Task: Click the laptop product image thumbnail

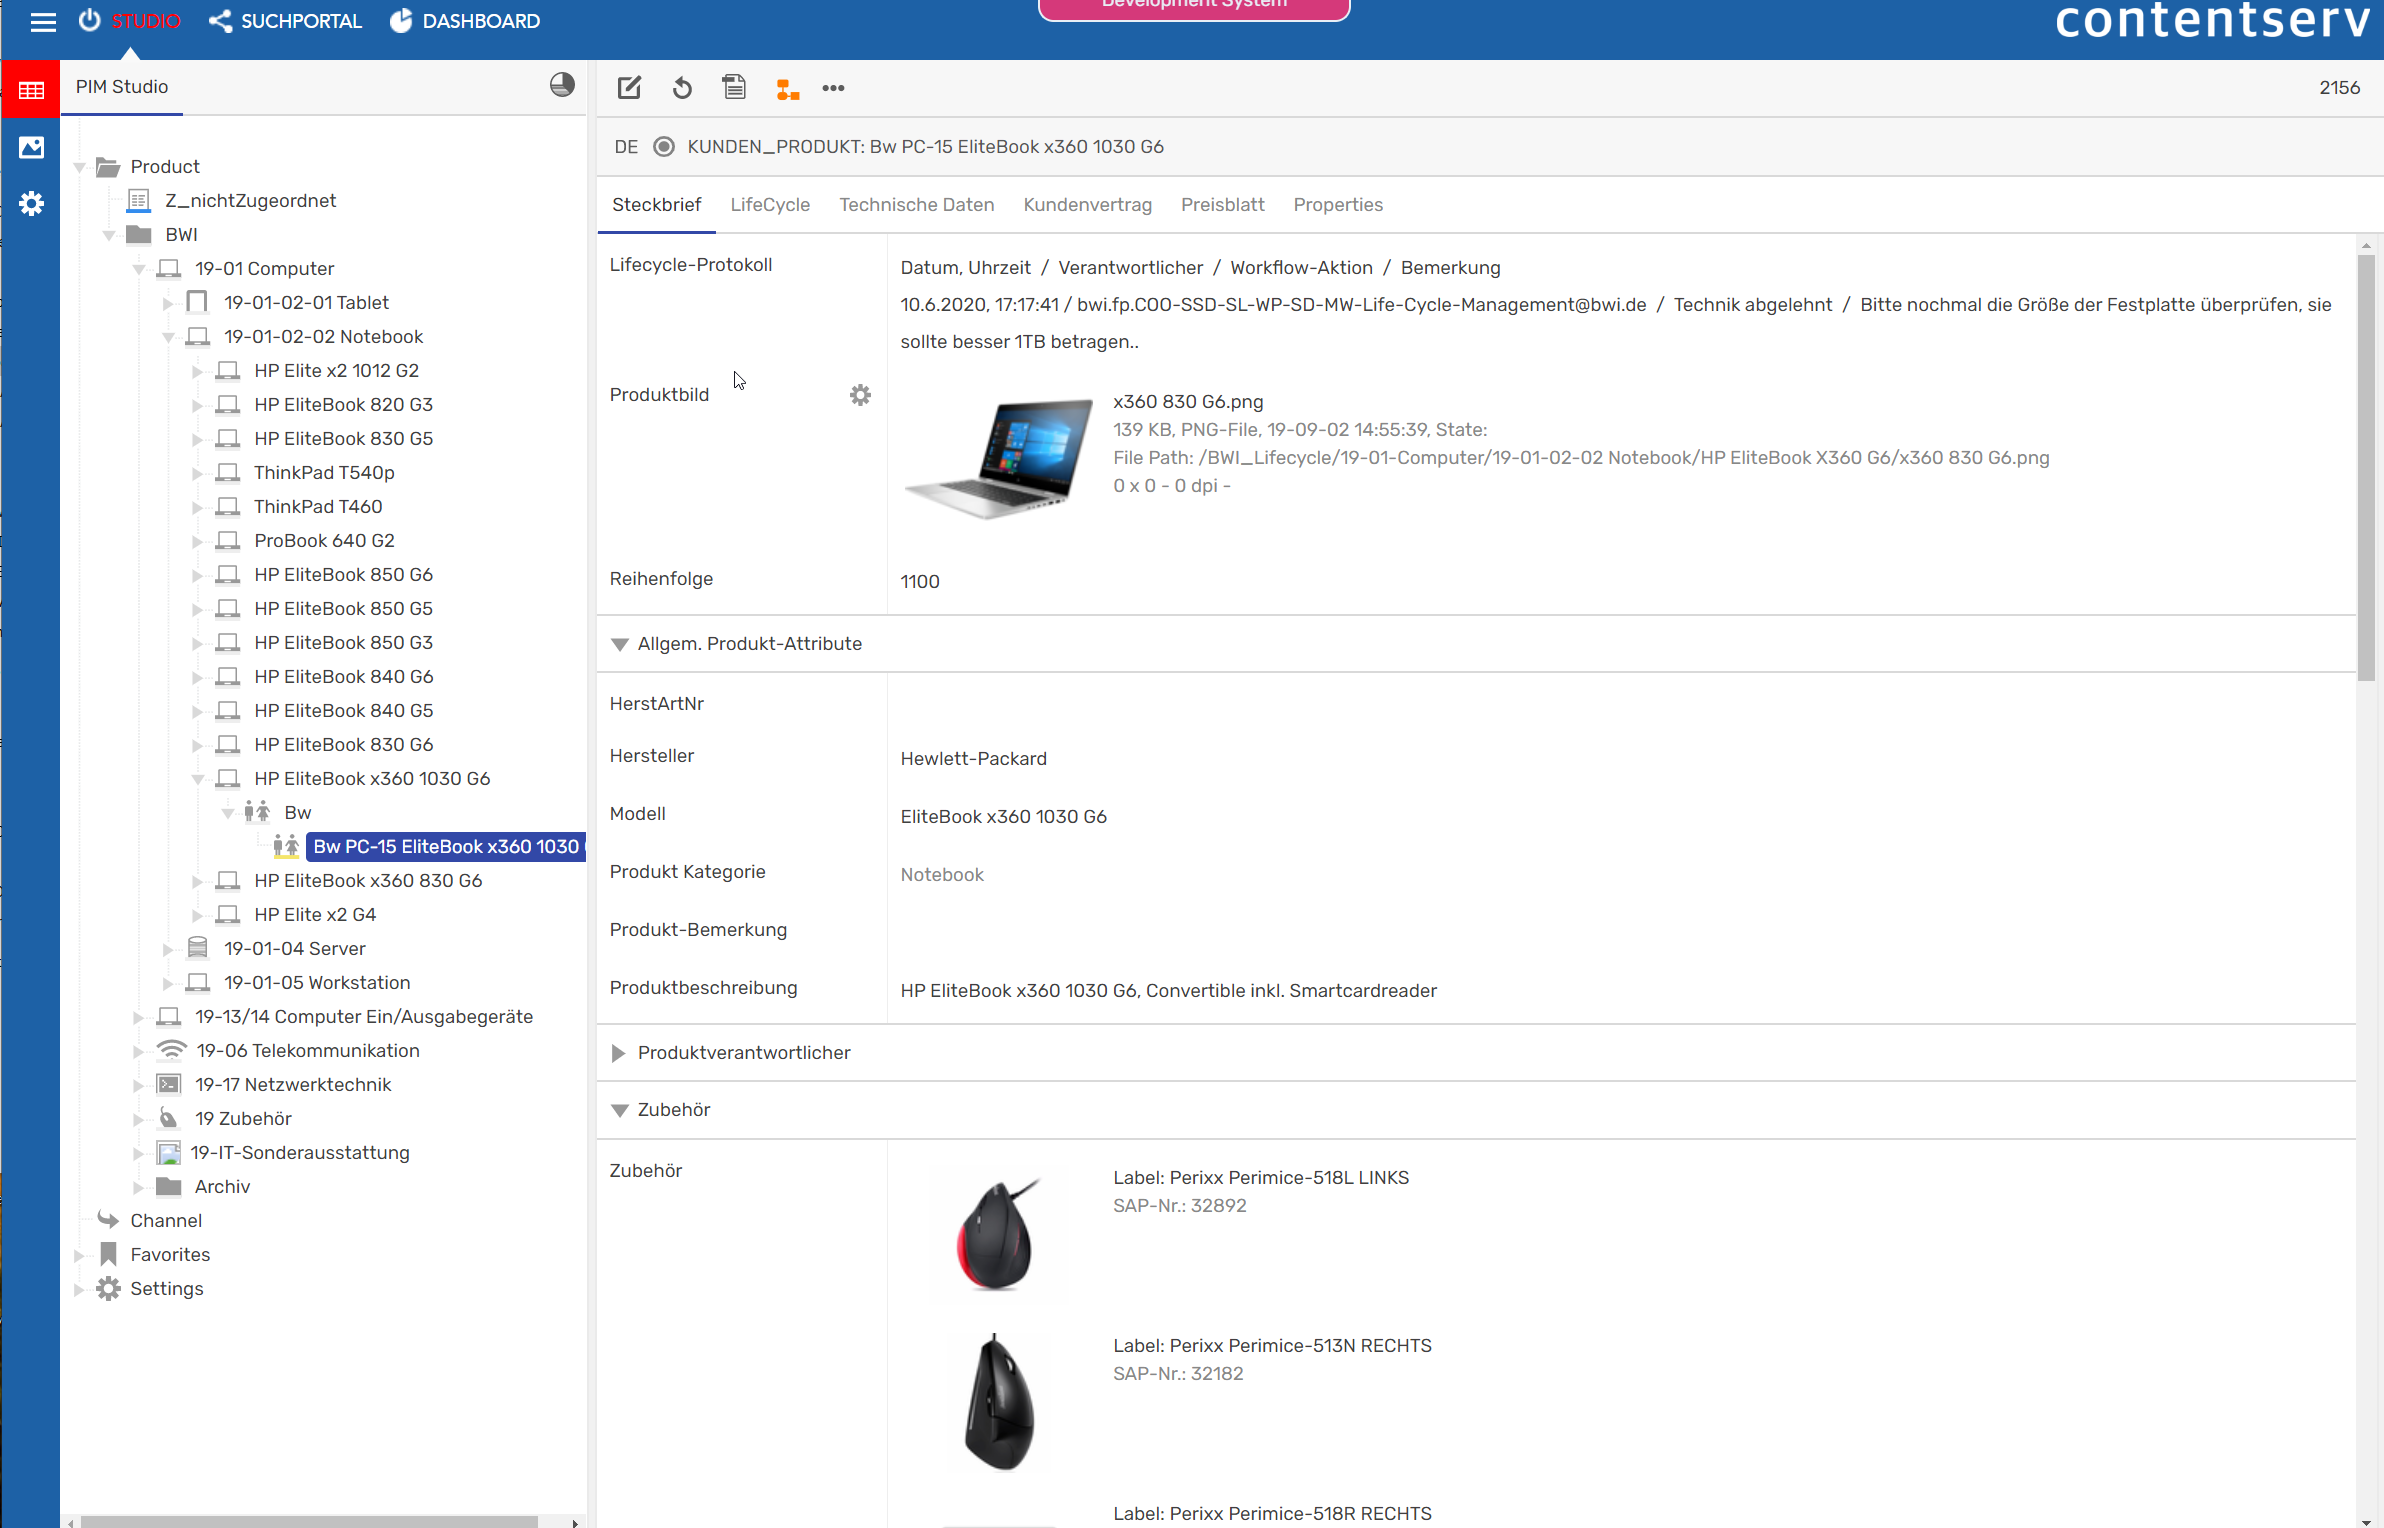Action: coord(999,457)
